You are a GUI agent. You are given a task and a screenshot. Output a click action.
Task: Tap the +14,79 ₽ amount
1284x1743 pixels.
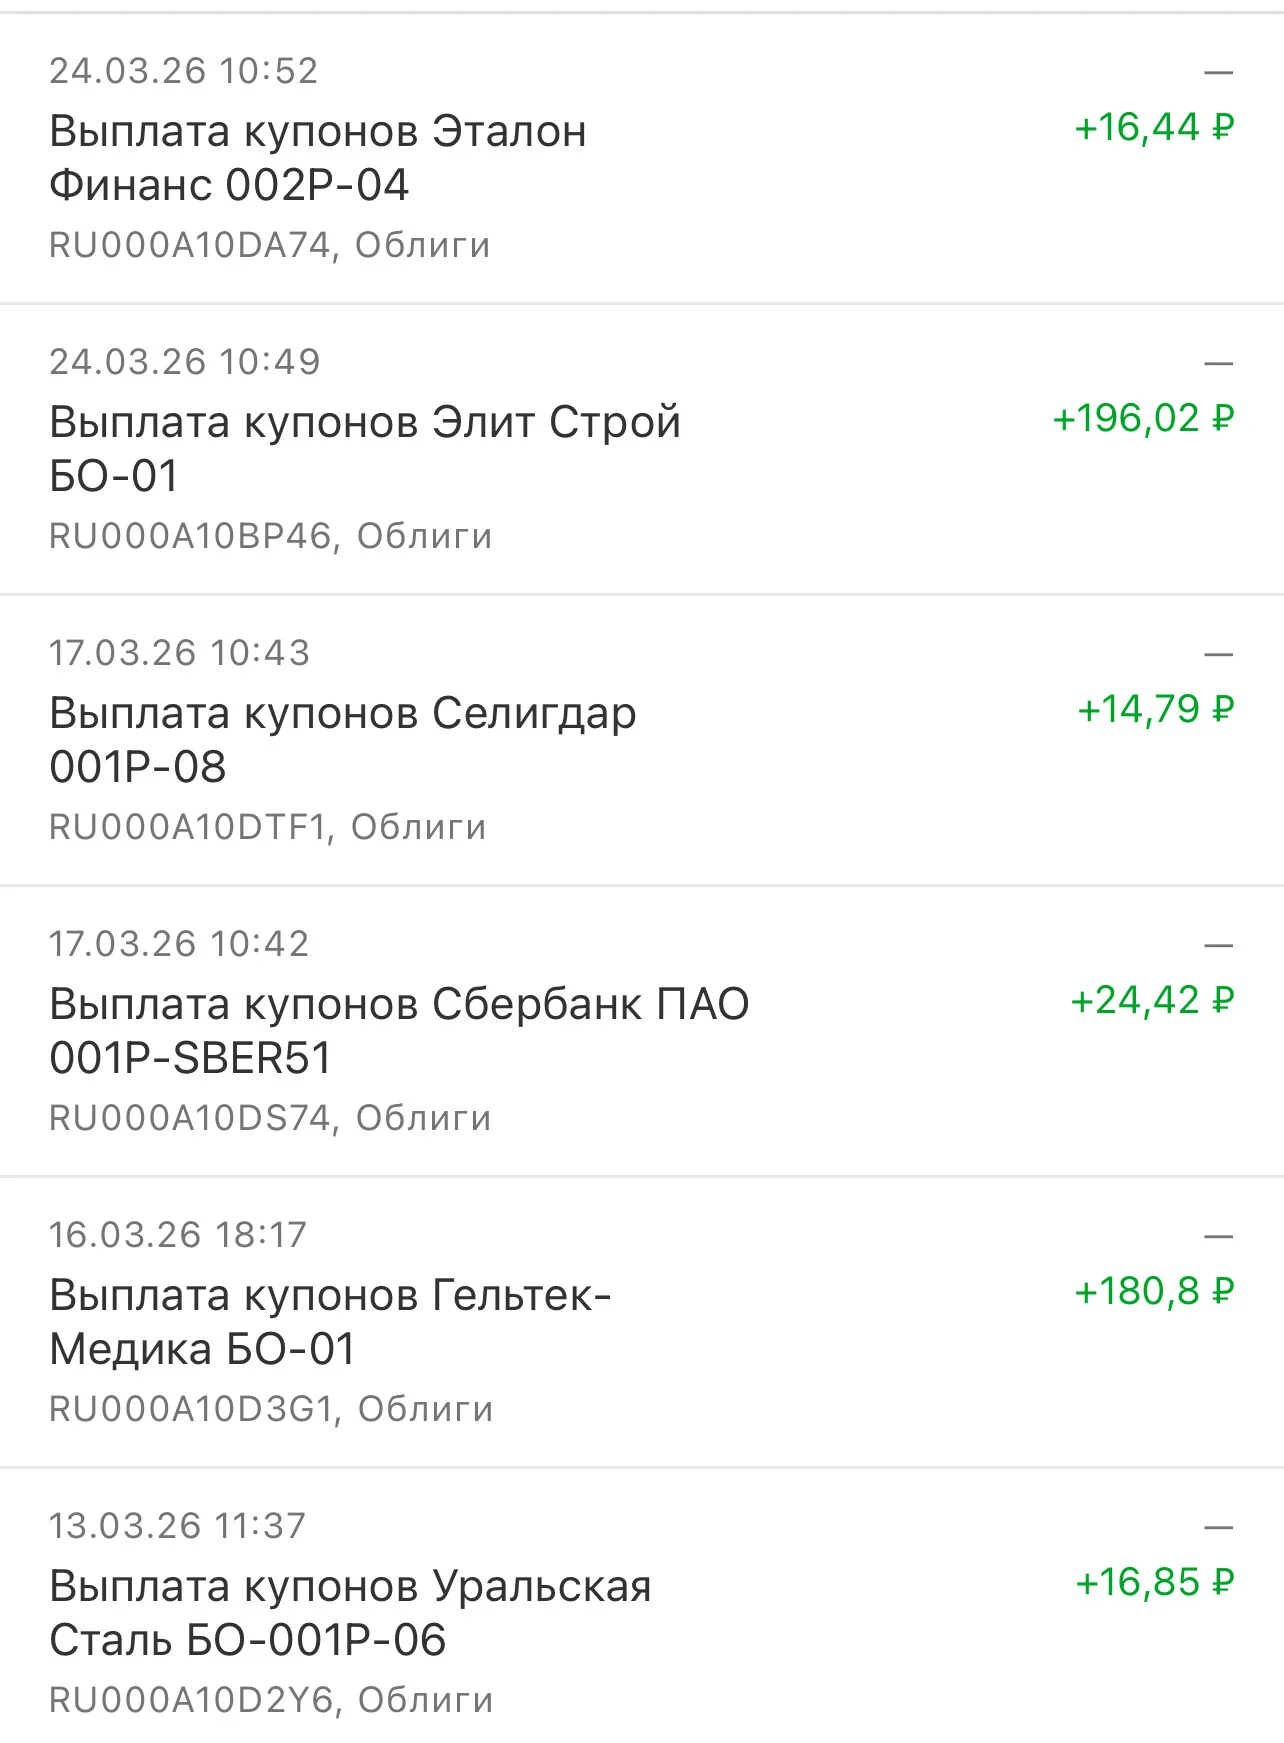[x=1155, y=709]
